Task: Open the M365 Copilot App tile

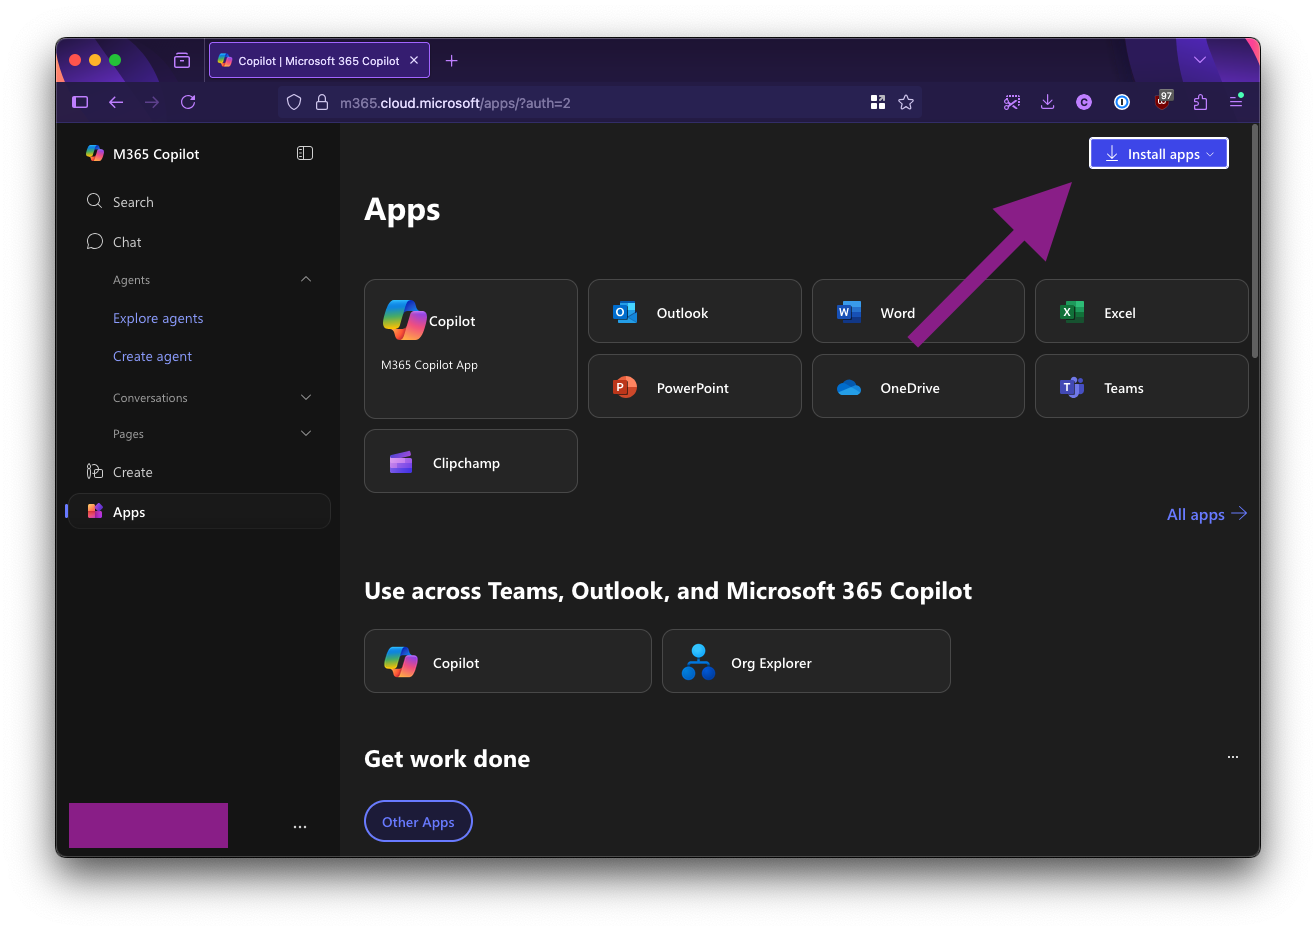Action: click(x=470, y=349)
